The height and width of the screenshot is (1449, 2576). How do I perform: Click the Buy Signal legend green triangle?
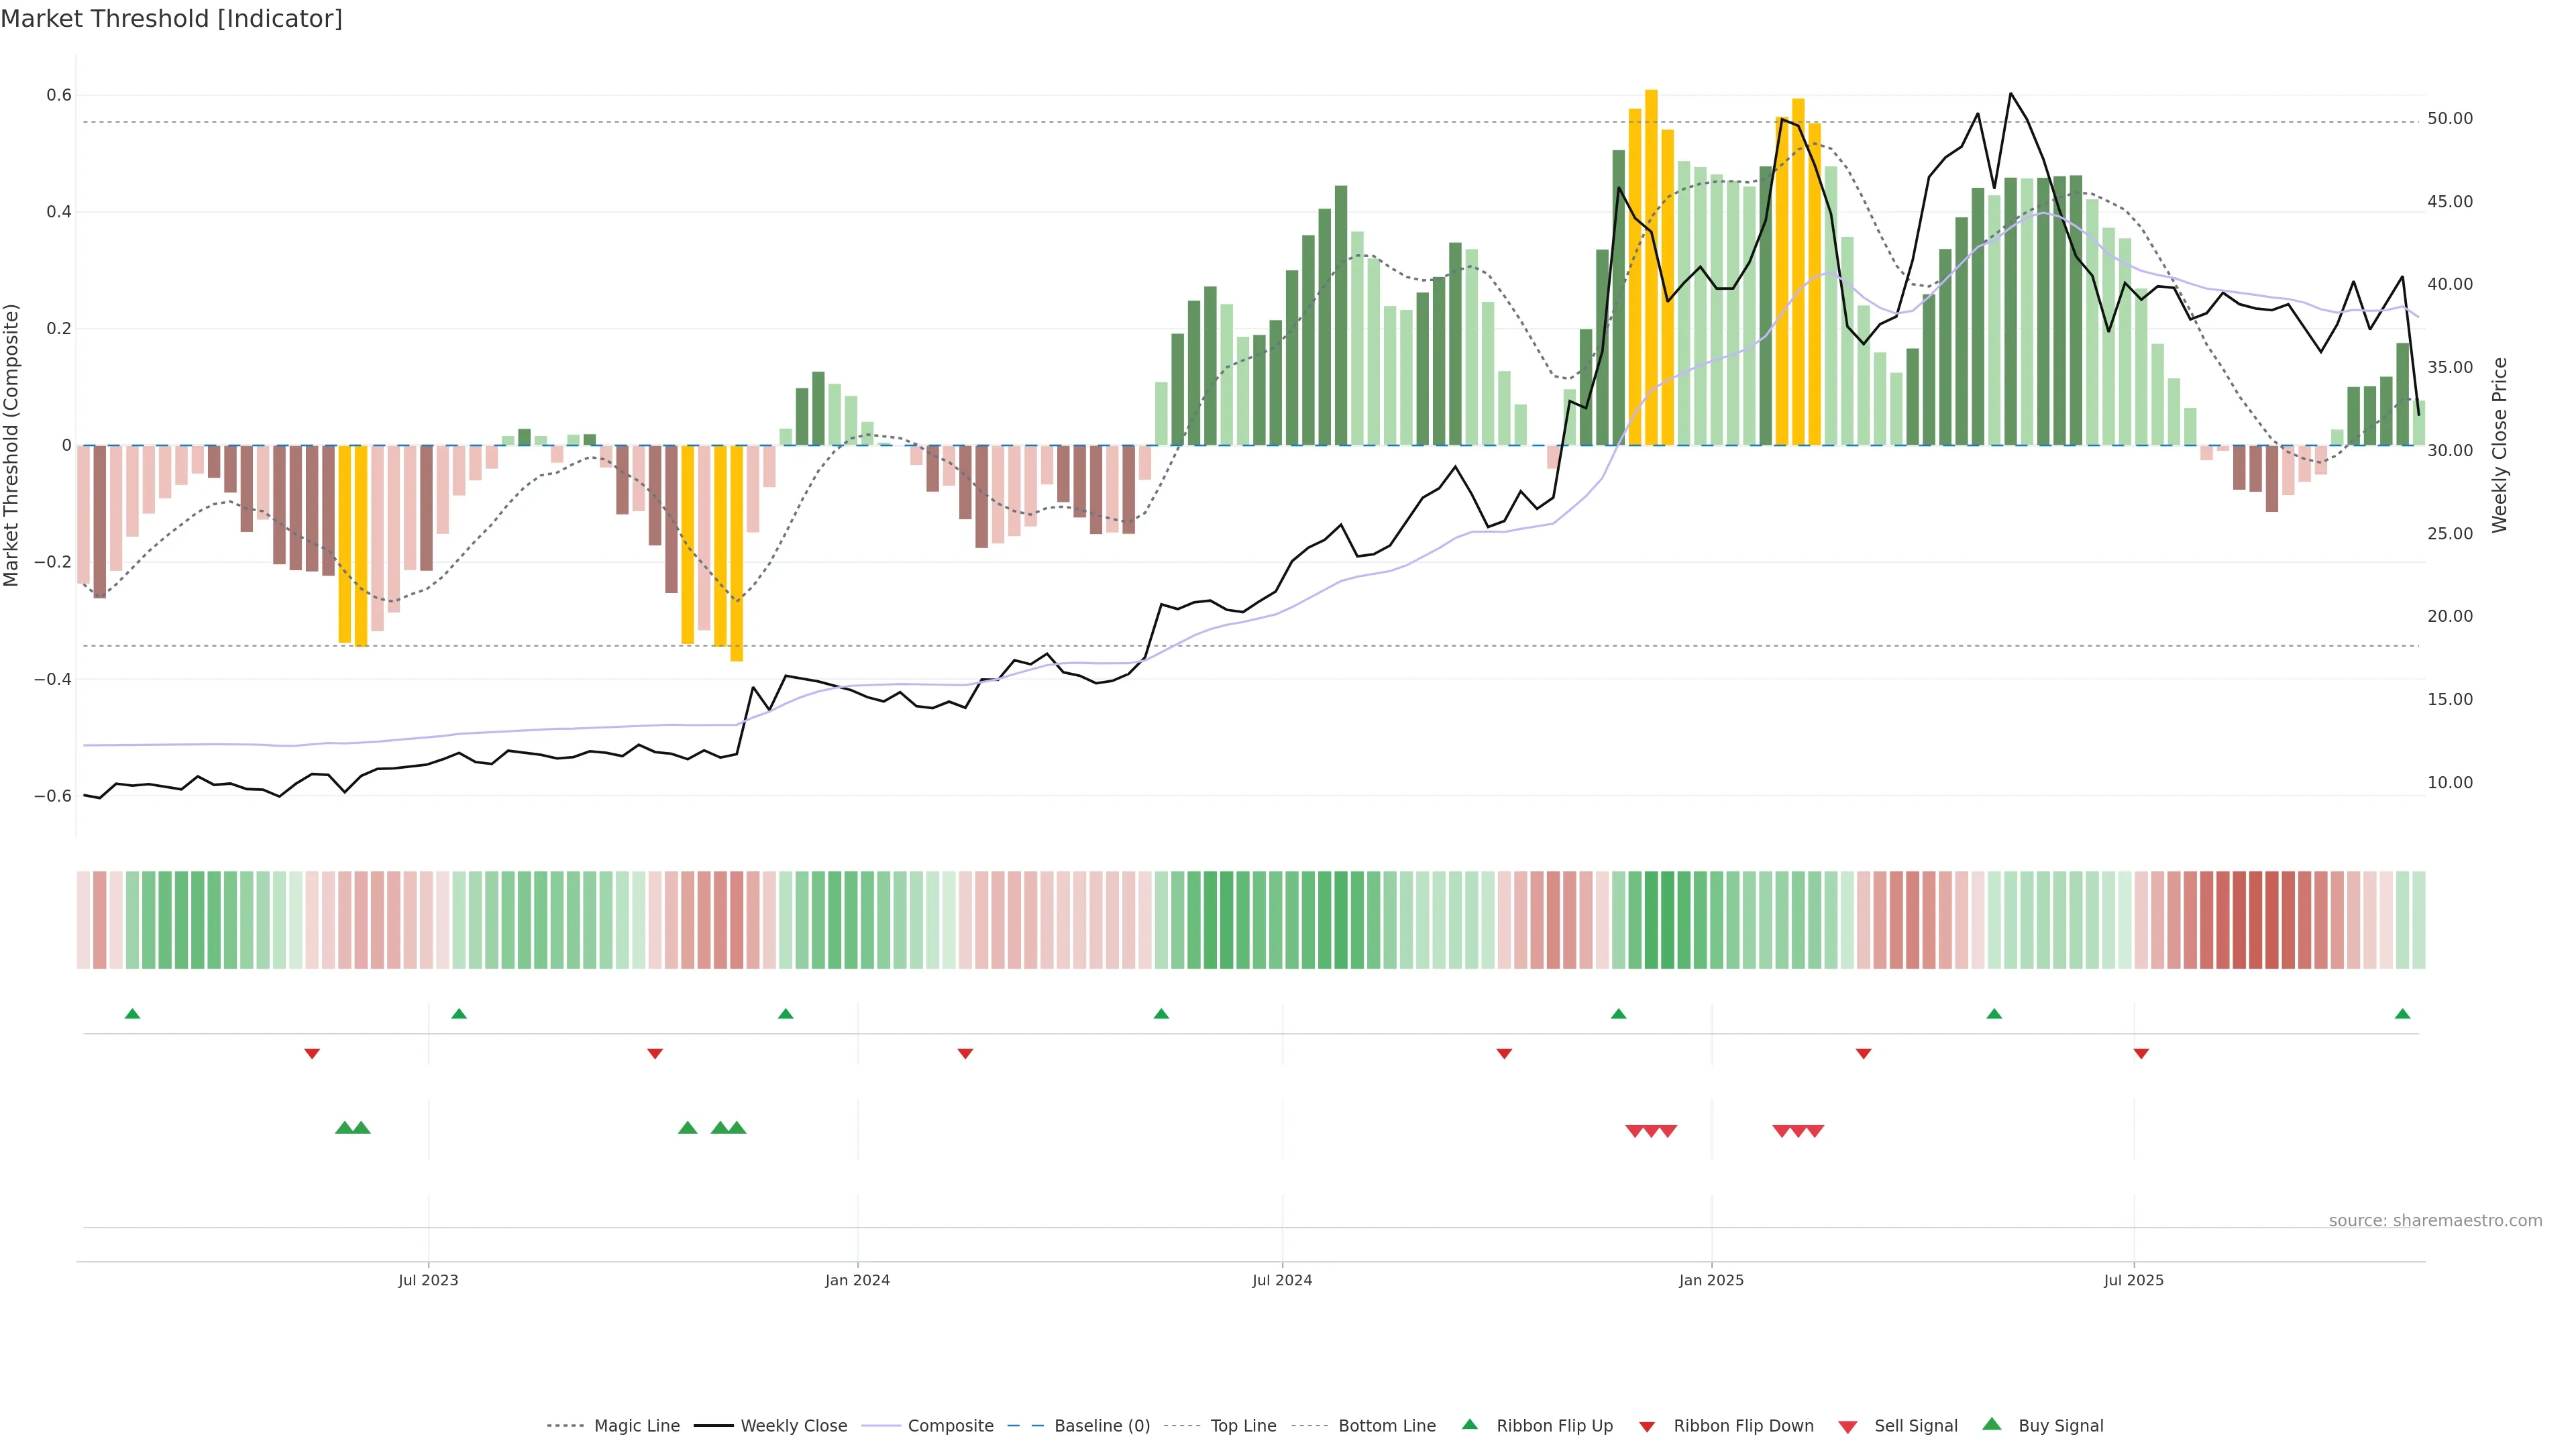point(1991,1424)
